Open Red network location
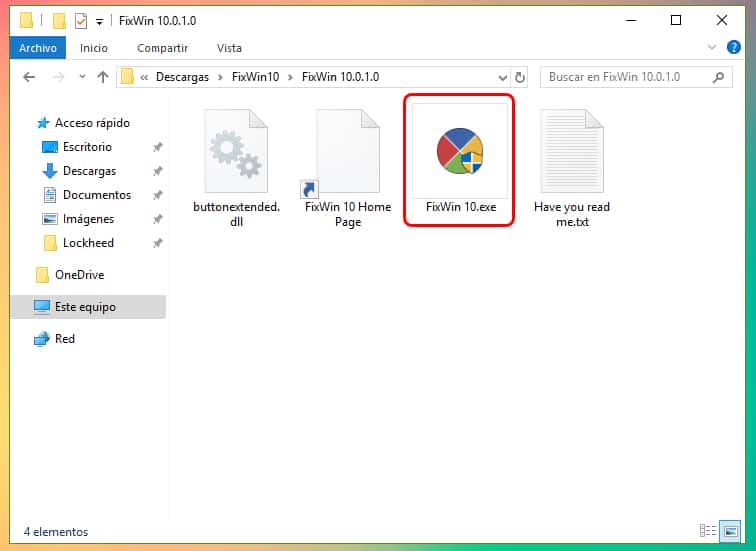756x551 pixels. [54, 339]
